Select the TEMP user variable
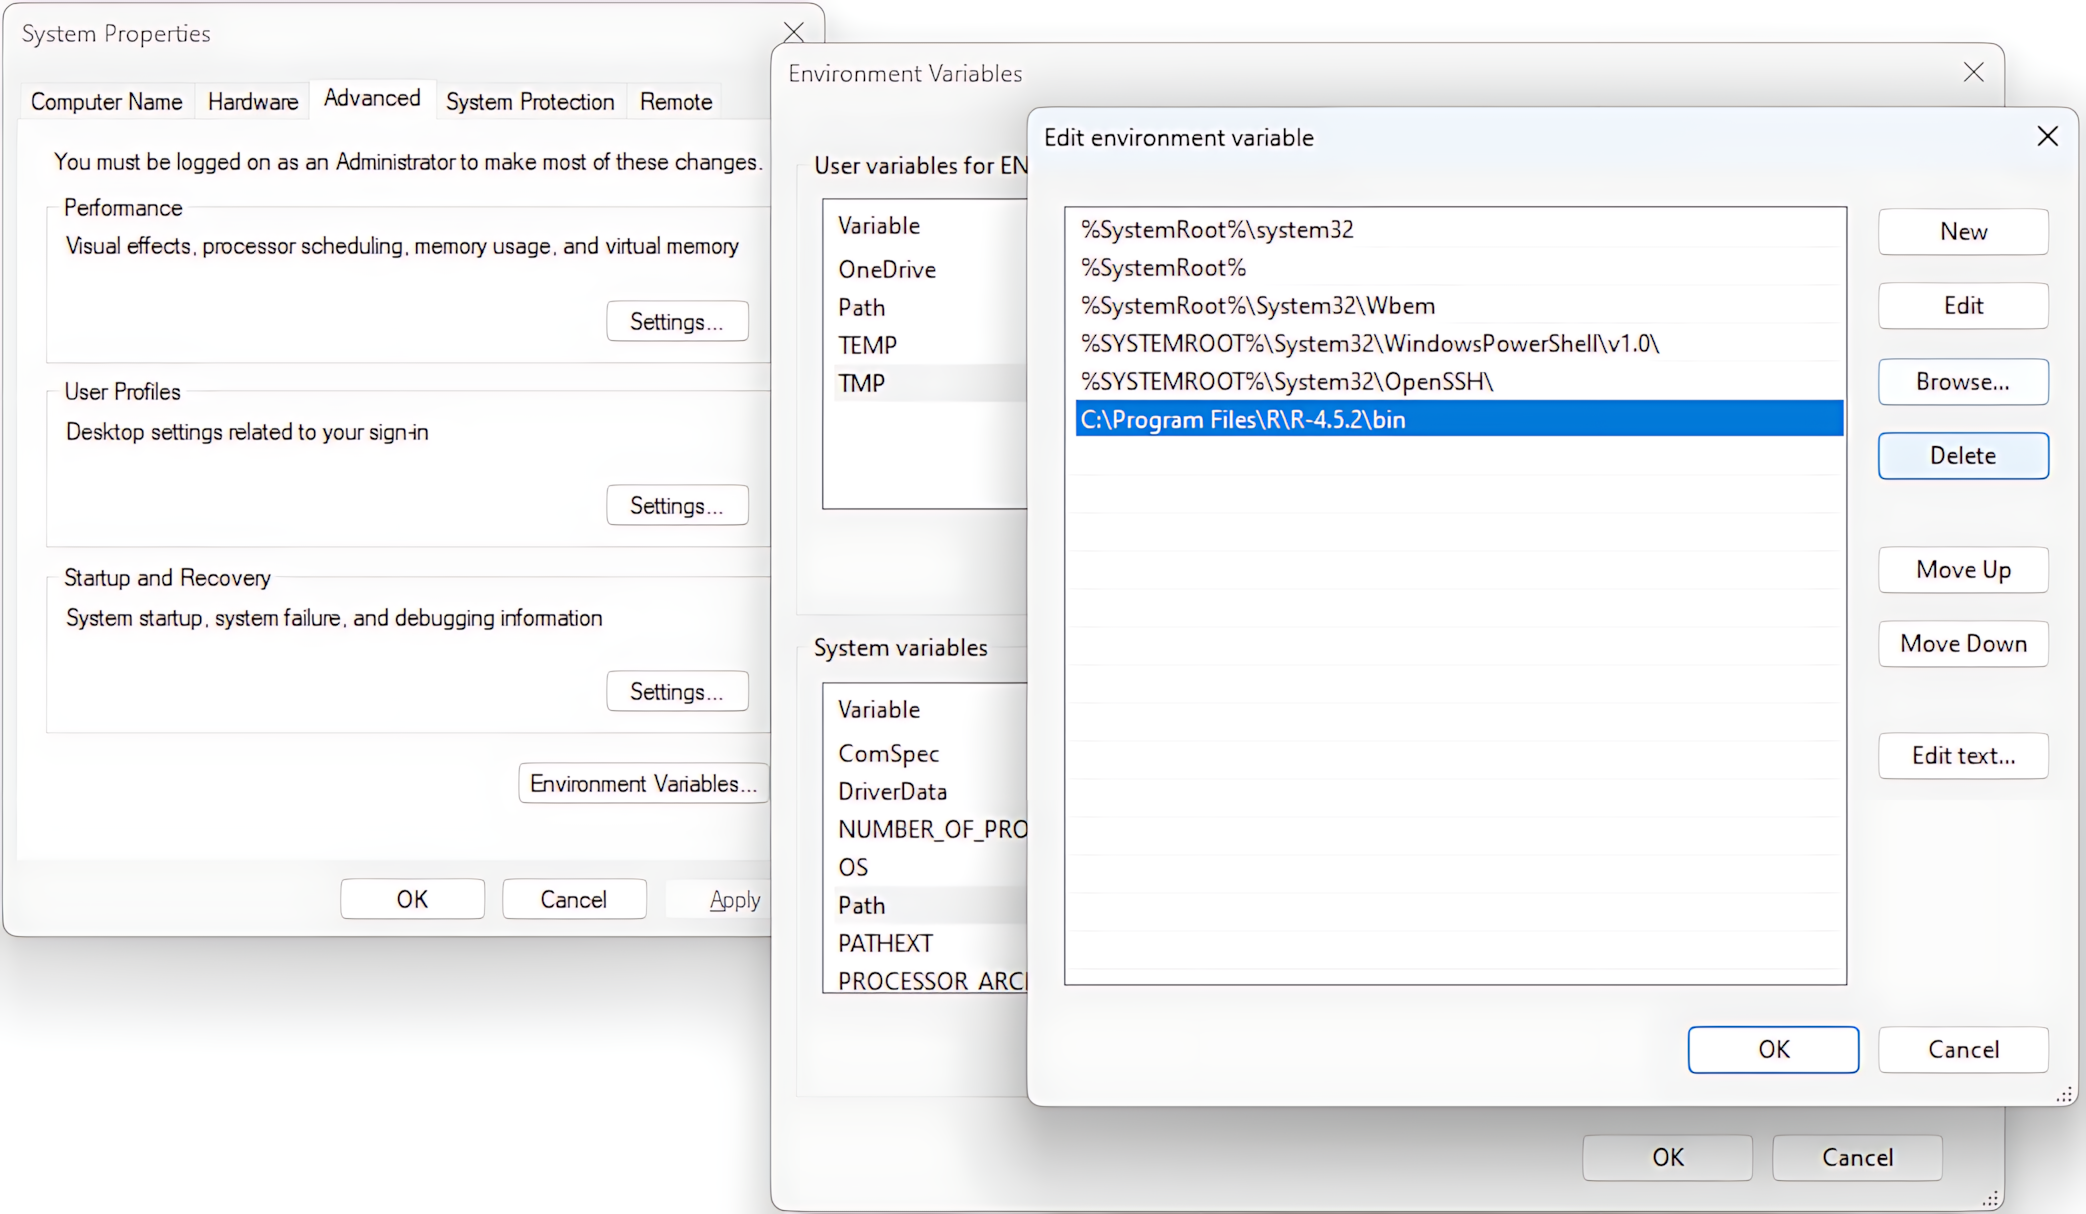The height and width of the screenshot is (1214, 2086). [867, 346]
